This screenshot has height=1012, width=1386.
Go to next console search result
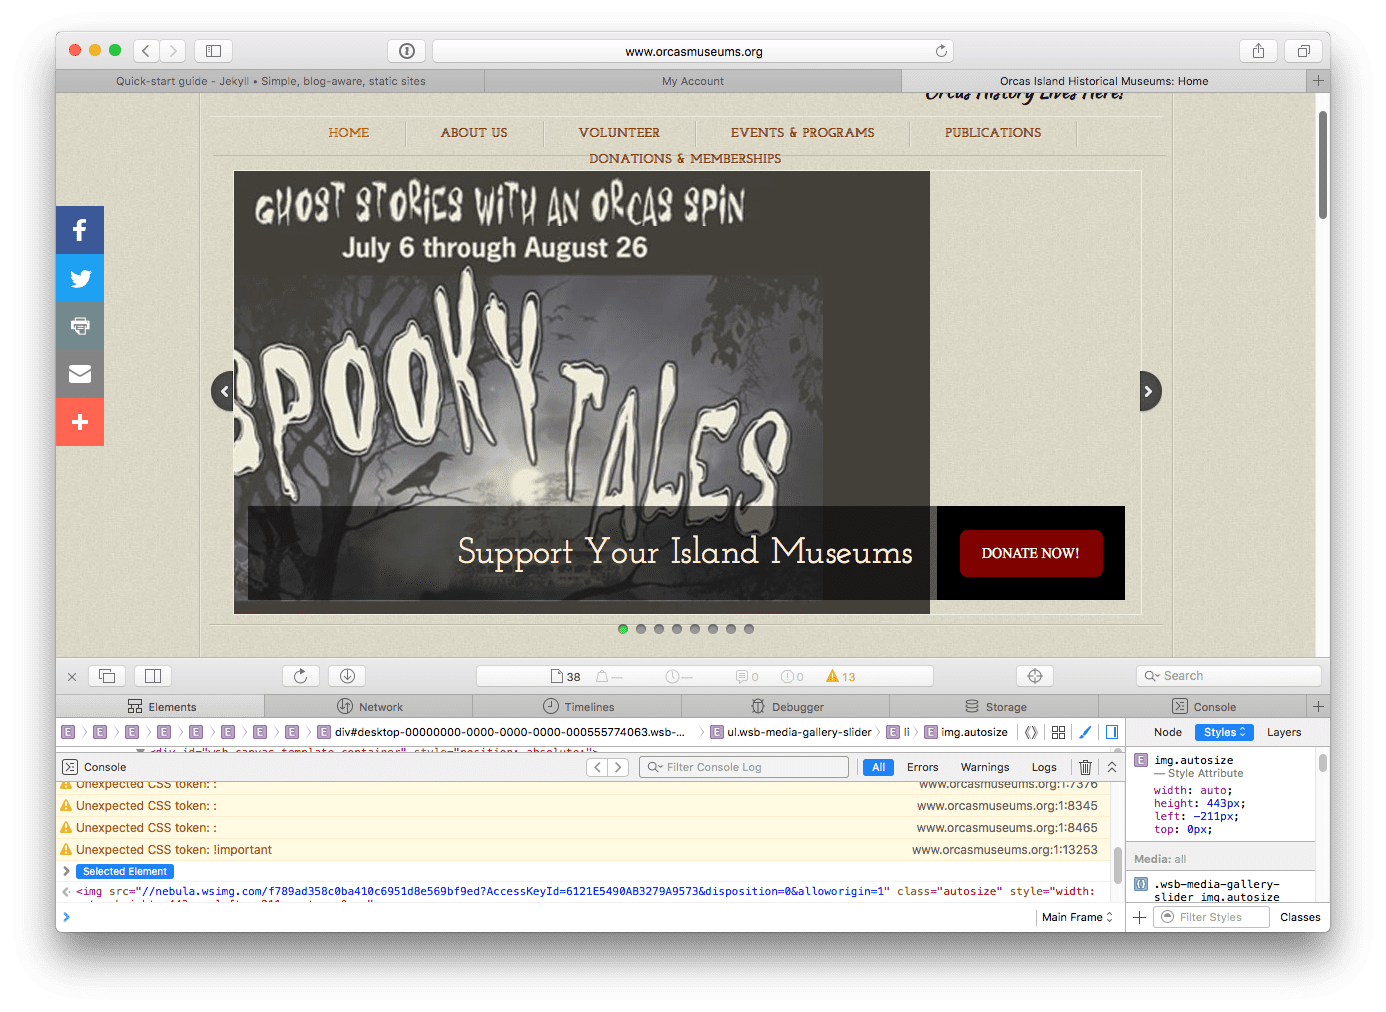(x=618, y=767)
